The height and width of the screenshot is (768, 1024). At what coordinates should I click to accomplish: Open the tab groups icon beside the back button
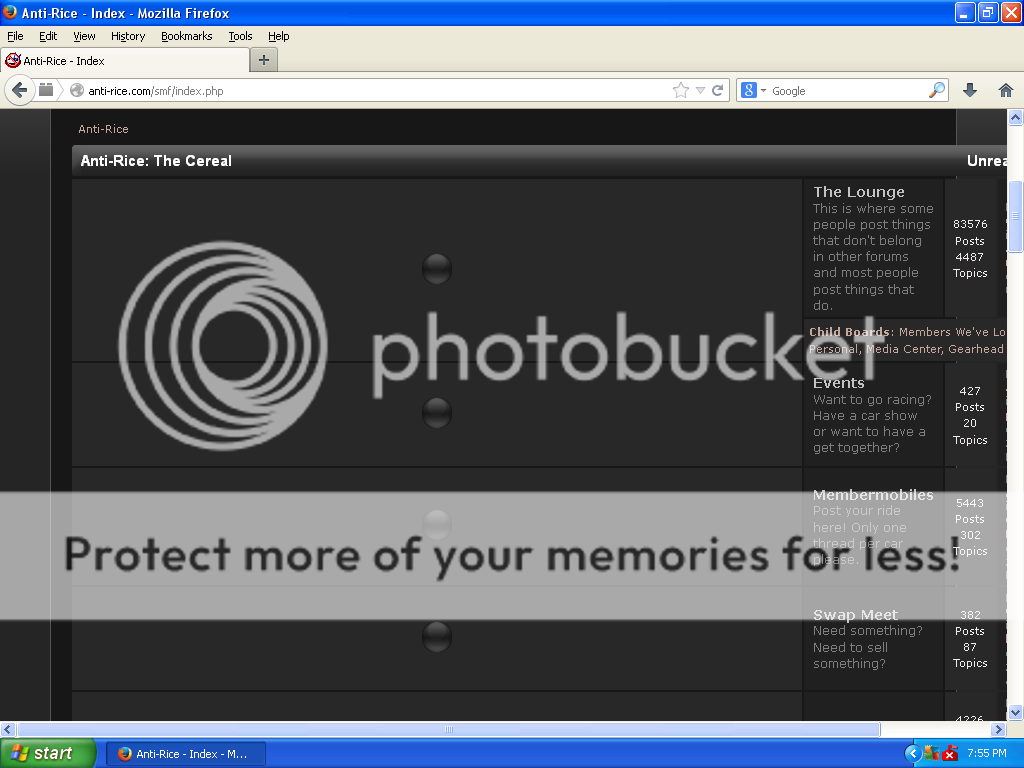[x=46, y=90]
